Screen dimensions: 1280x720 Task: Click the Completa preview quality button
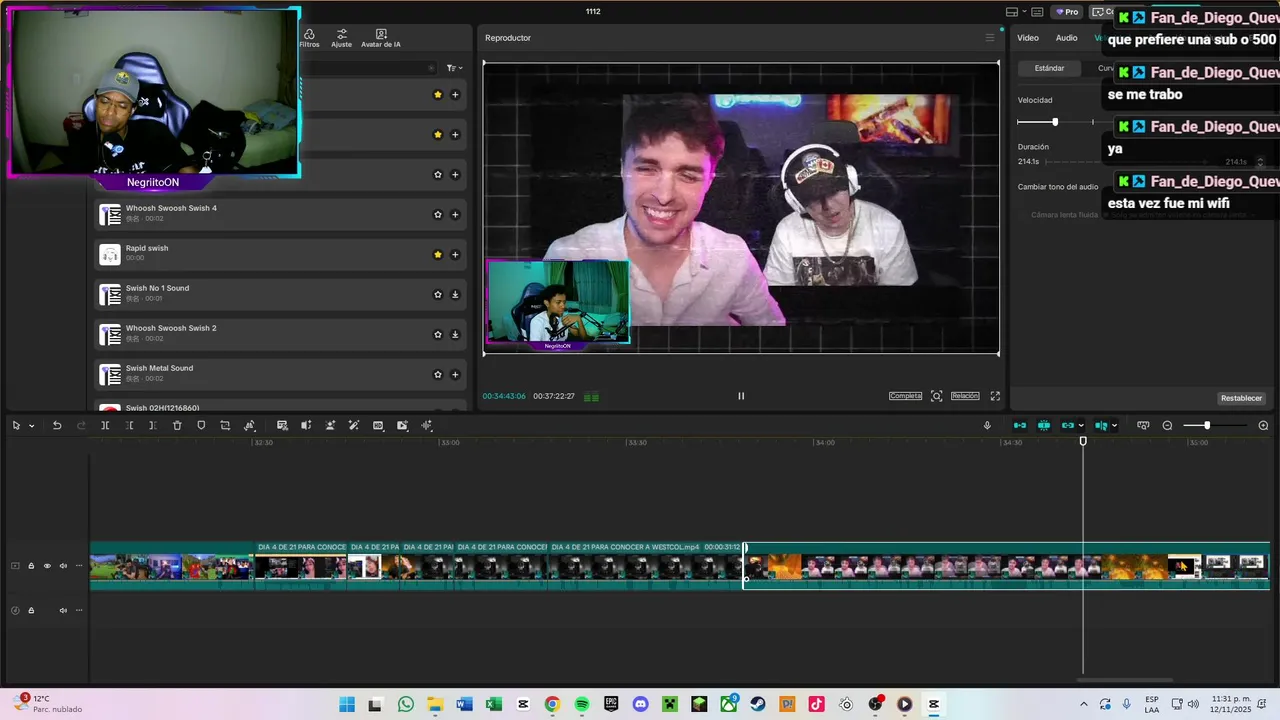pos(905,396)
